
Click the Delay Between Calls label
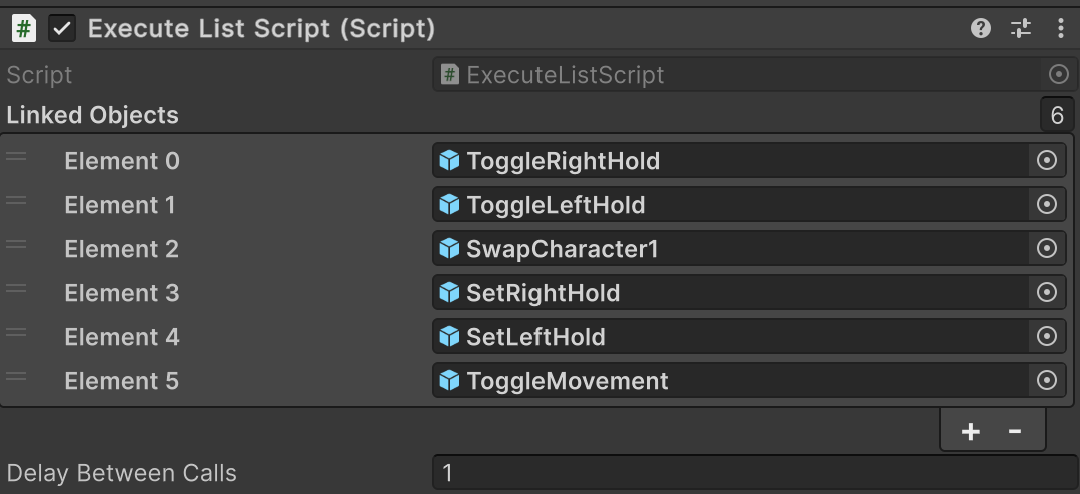(122, 473)
